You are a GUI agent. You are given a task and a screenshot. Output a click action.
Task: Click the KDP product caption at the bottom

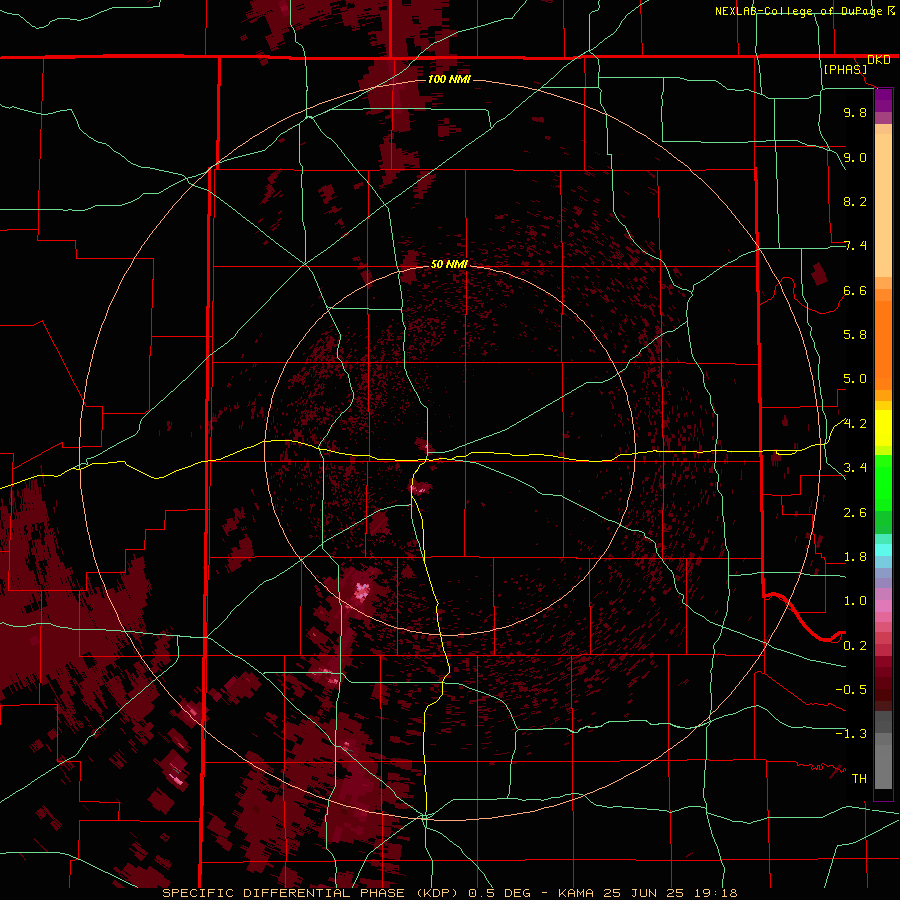pos(449,893)
